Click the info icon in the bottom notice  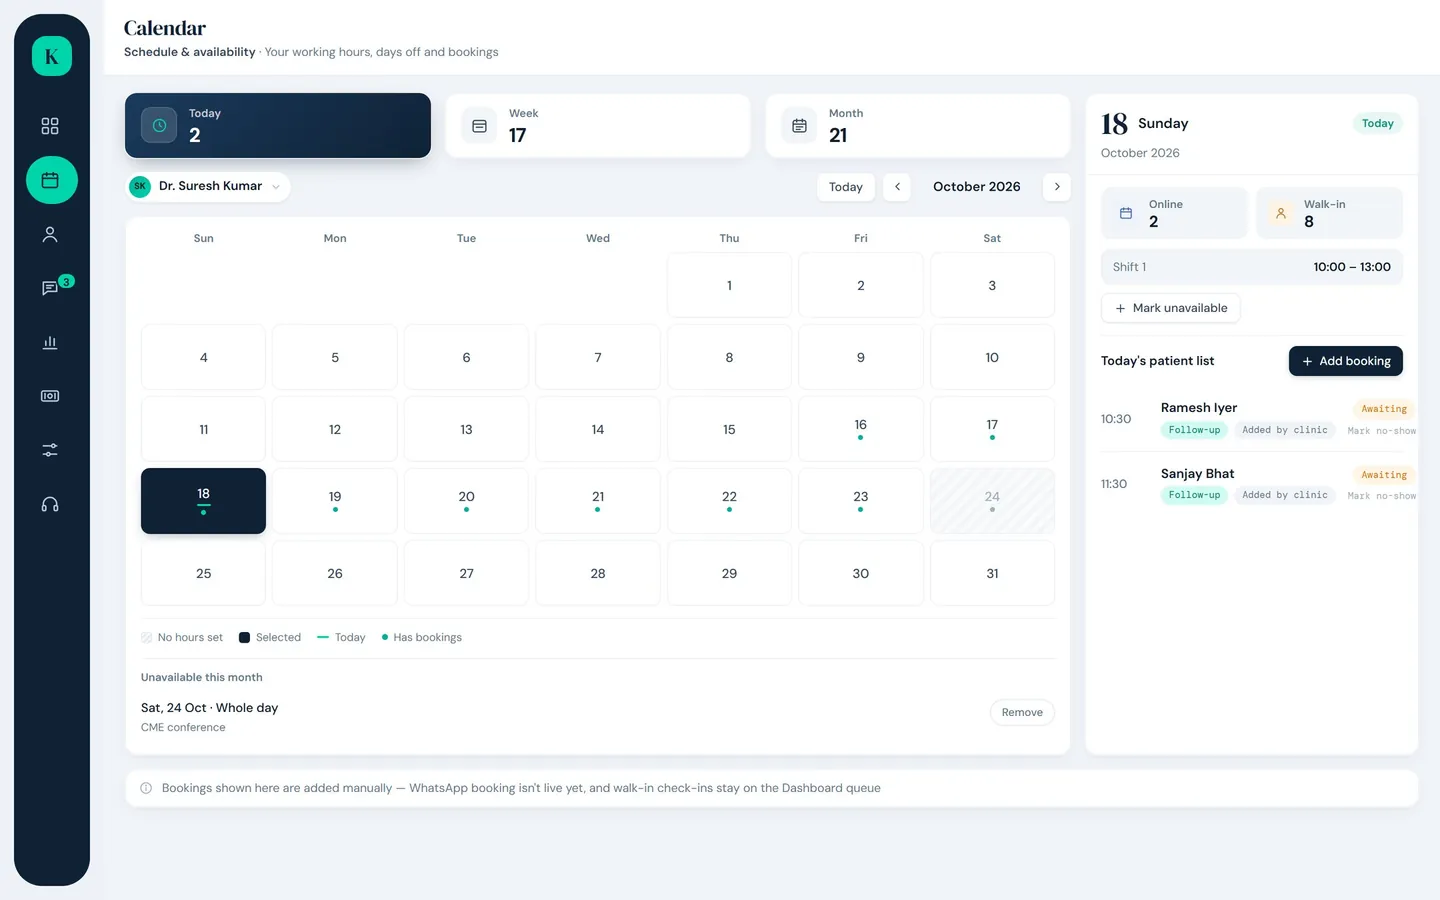[x=146, y=788]
